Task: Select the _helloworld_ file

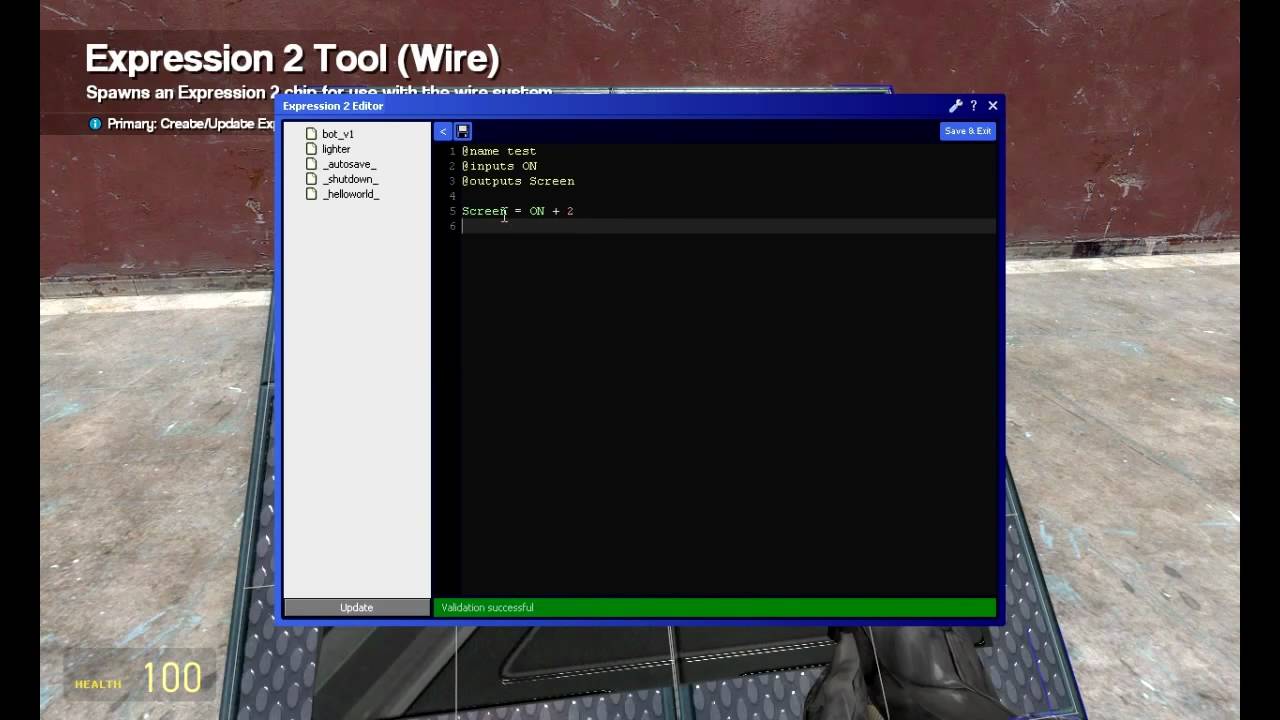Action: coord(351,194)
